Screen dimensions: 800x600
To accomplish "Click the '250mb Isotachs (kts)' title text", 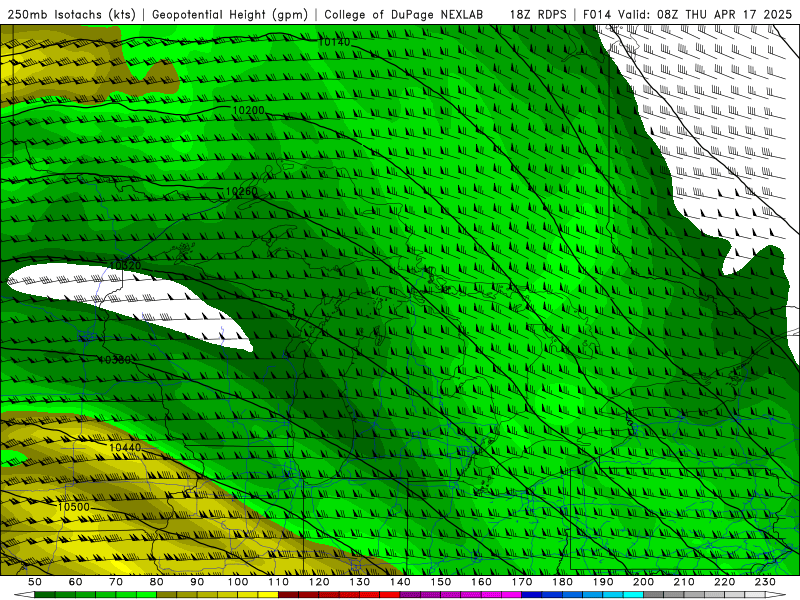I will (x=71, y=14).
